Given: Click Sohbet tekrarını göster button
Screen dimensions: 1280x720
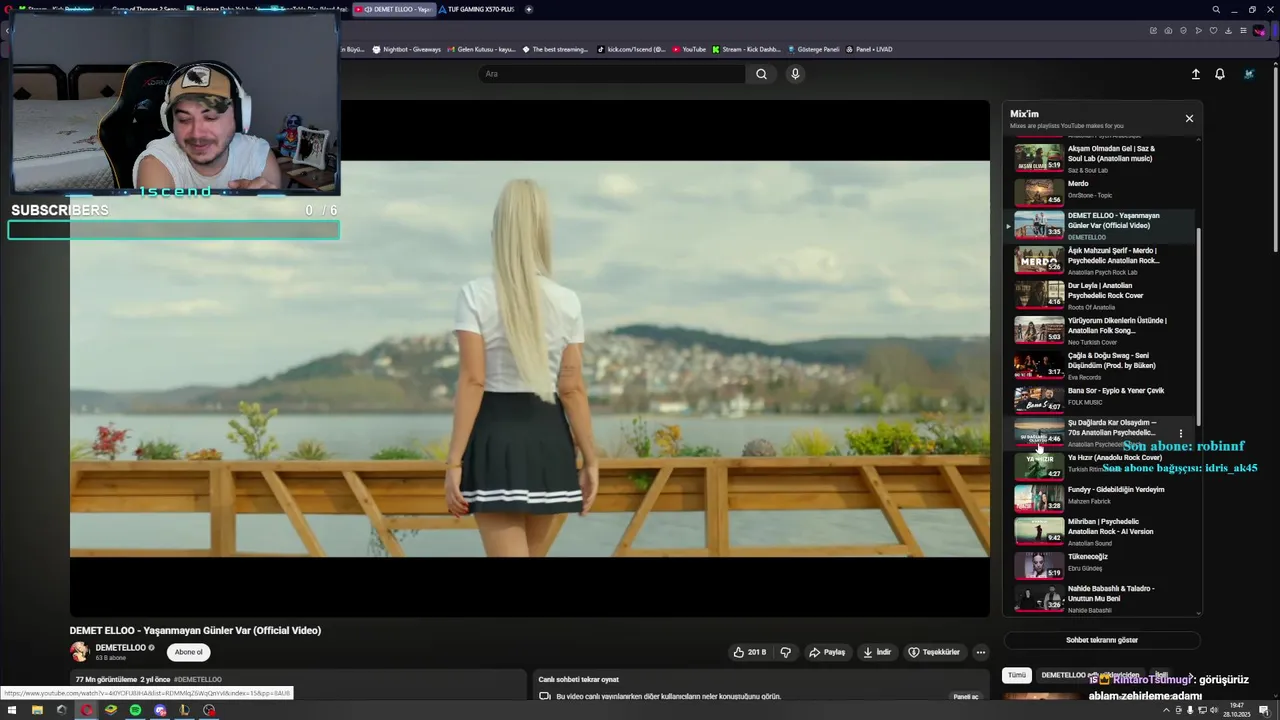Looking at the screenshot, I should [1102, 640].
